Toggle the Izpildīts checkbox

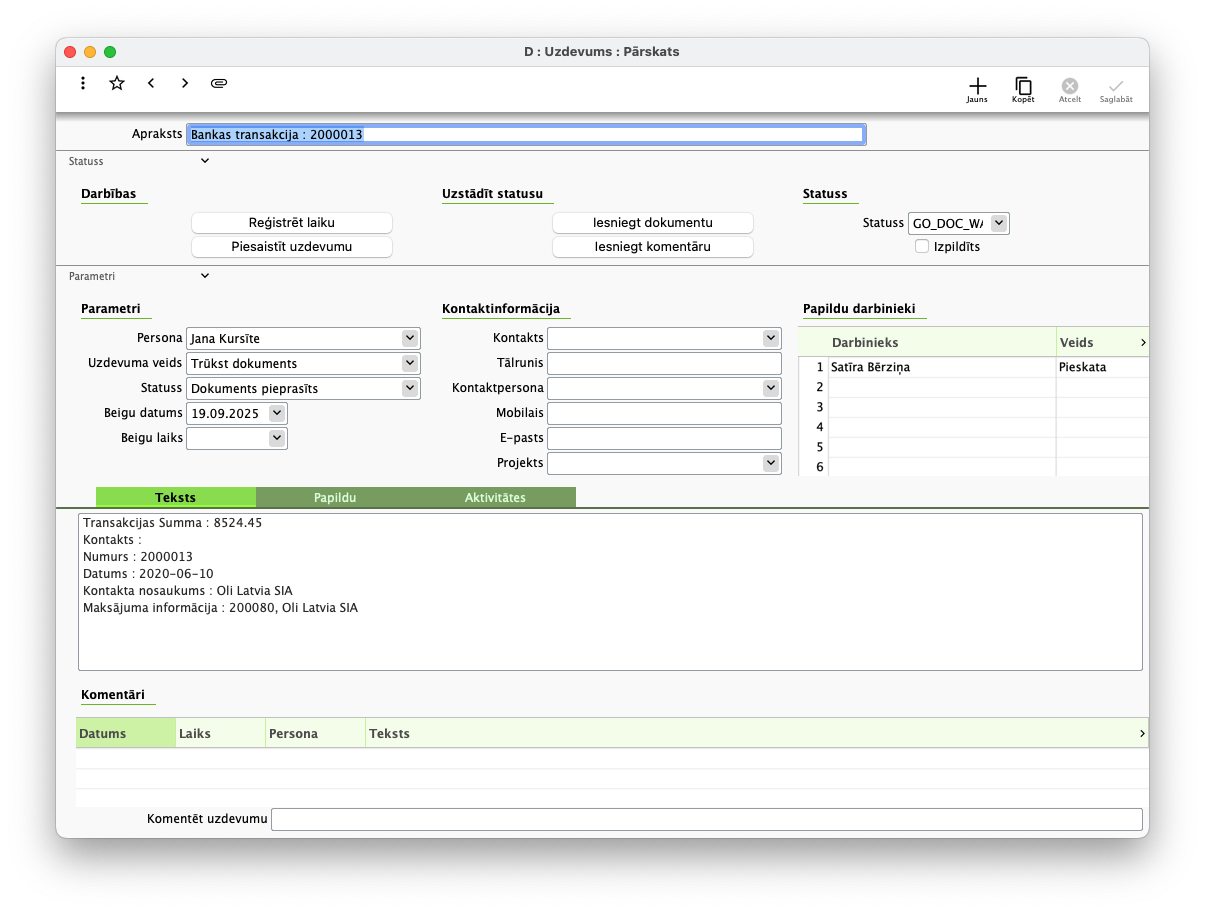[x=922, y=246]
